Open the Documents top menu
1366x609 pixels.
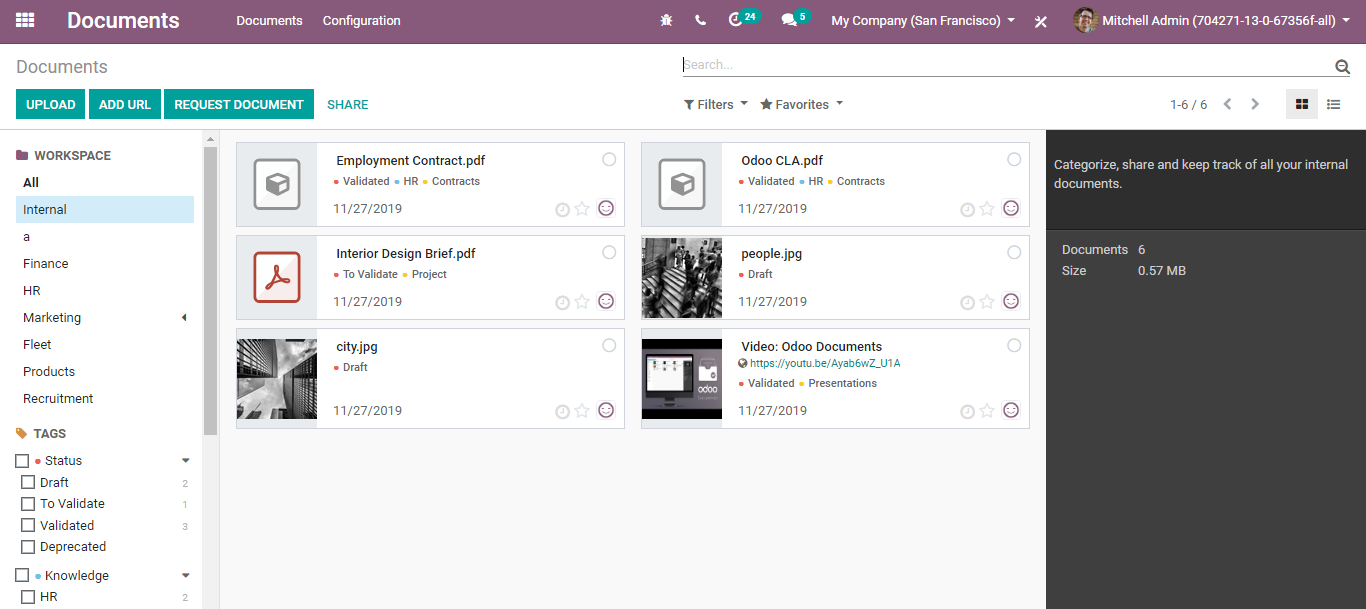coord(269,20)
